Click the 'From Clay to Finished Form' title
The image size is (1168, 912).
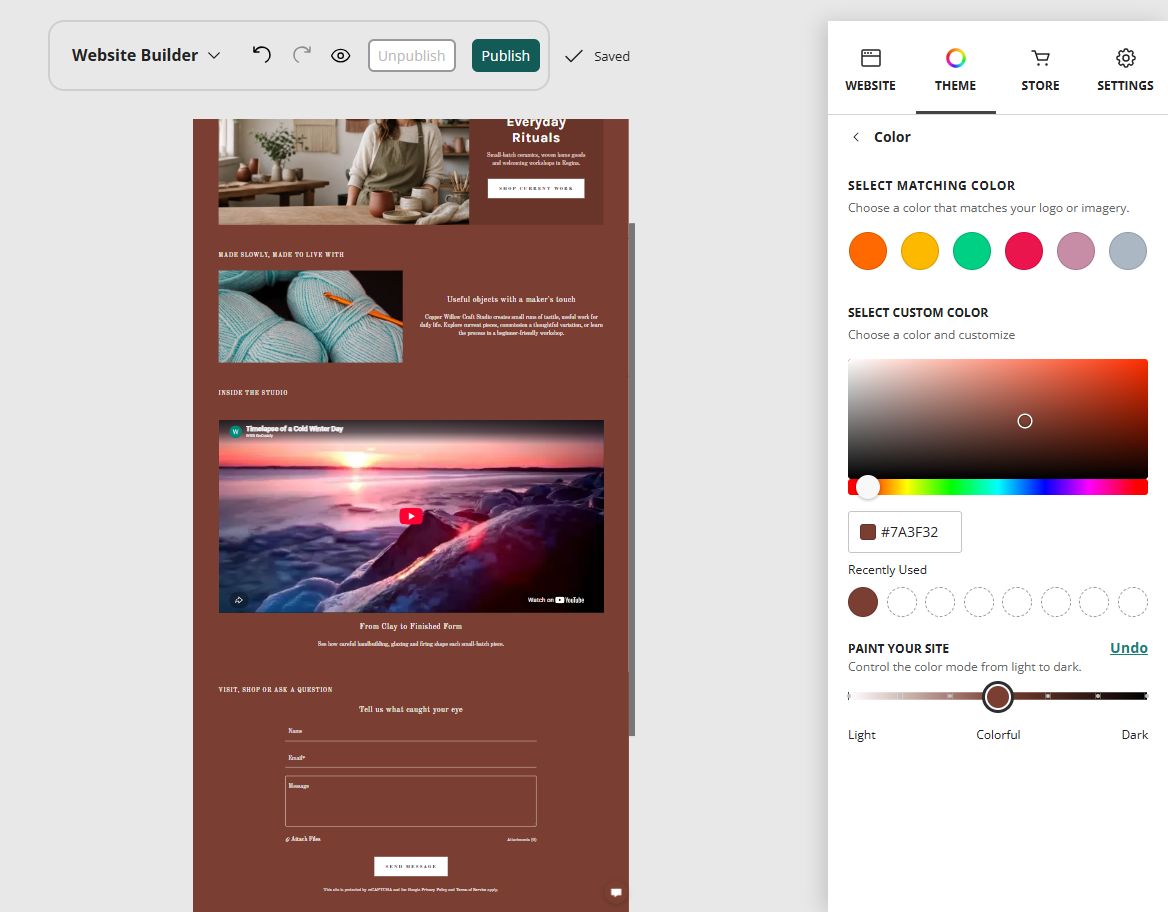410,626
